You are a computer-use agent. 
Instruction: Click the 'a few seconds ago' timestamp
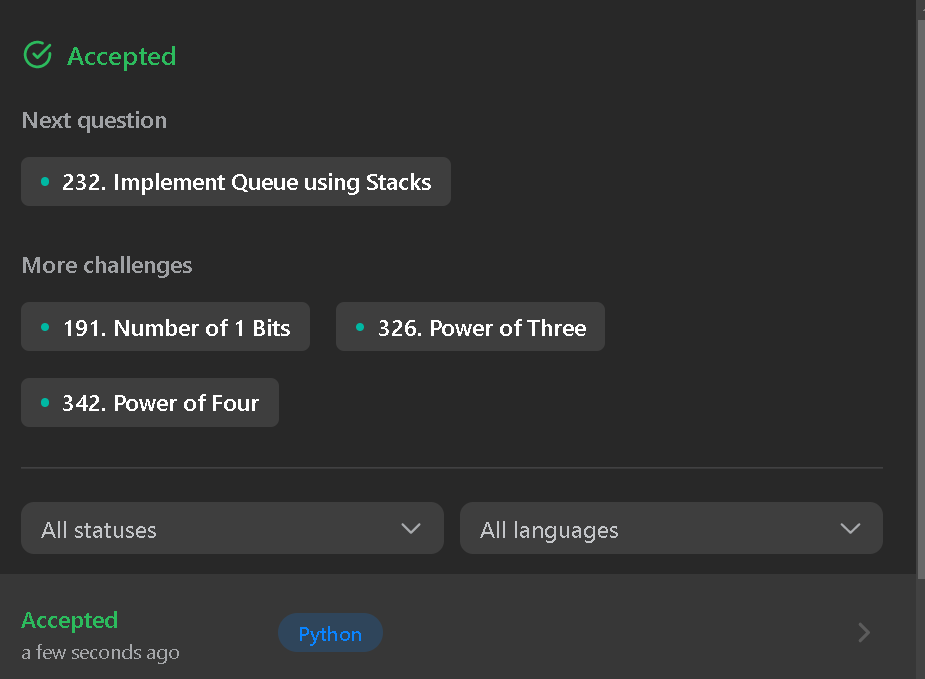click(100, 652)
